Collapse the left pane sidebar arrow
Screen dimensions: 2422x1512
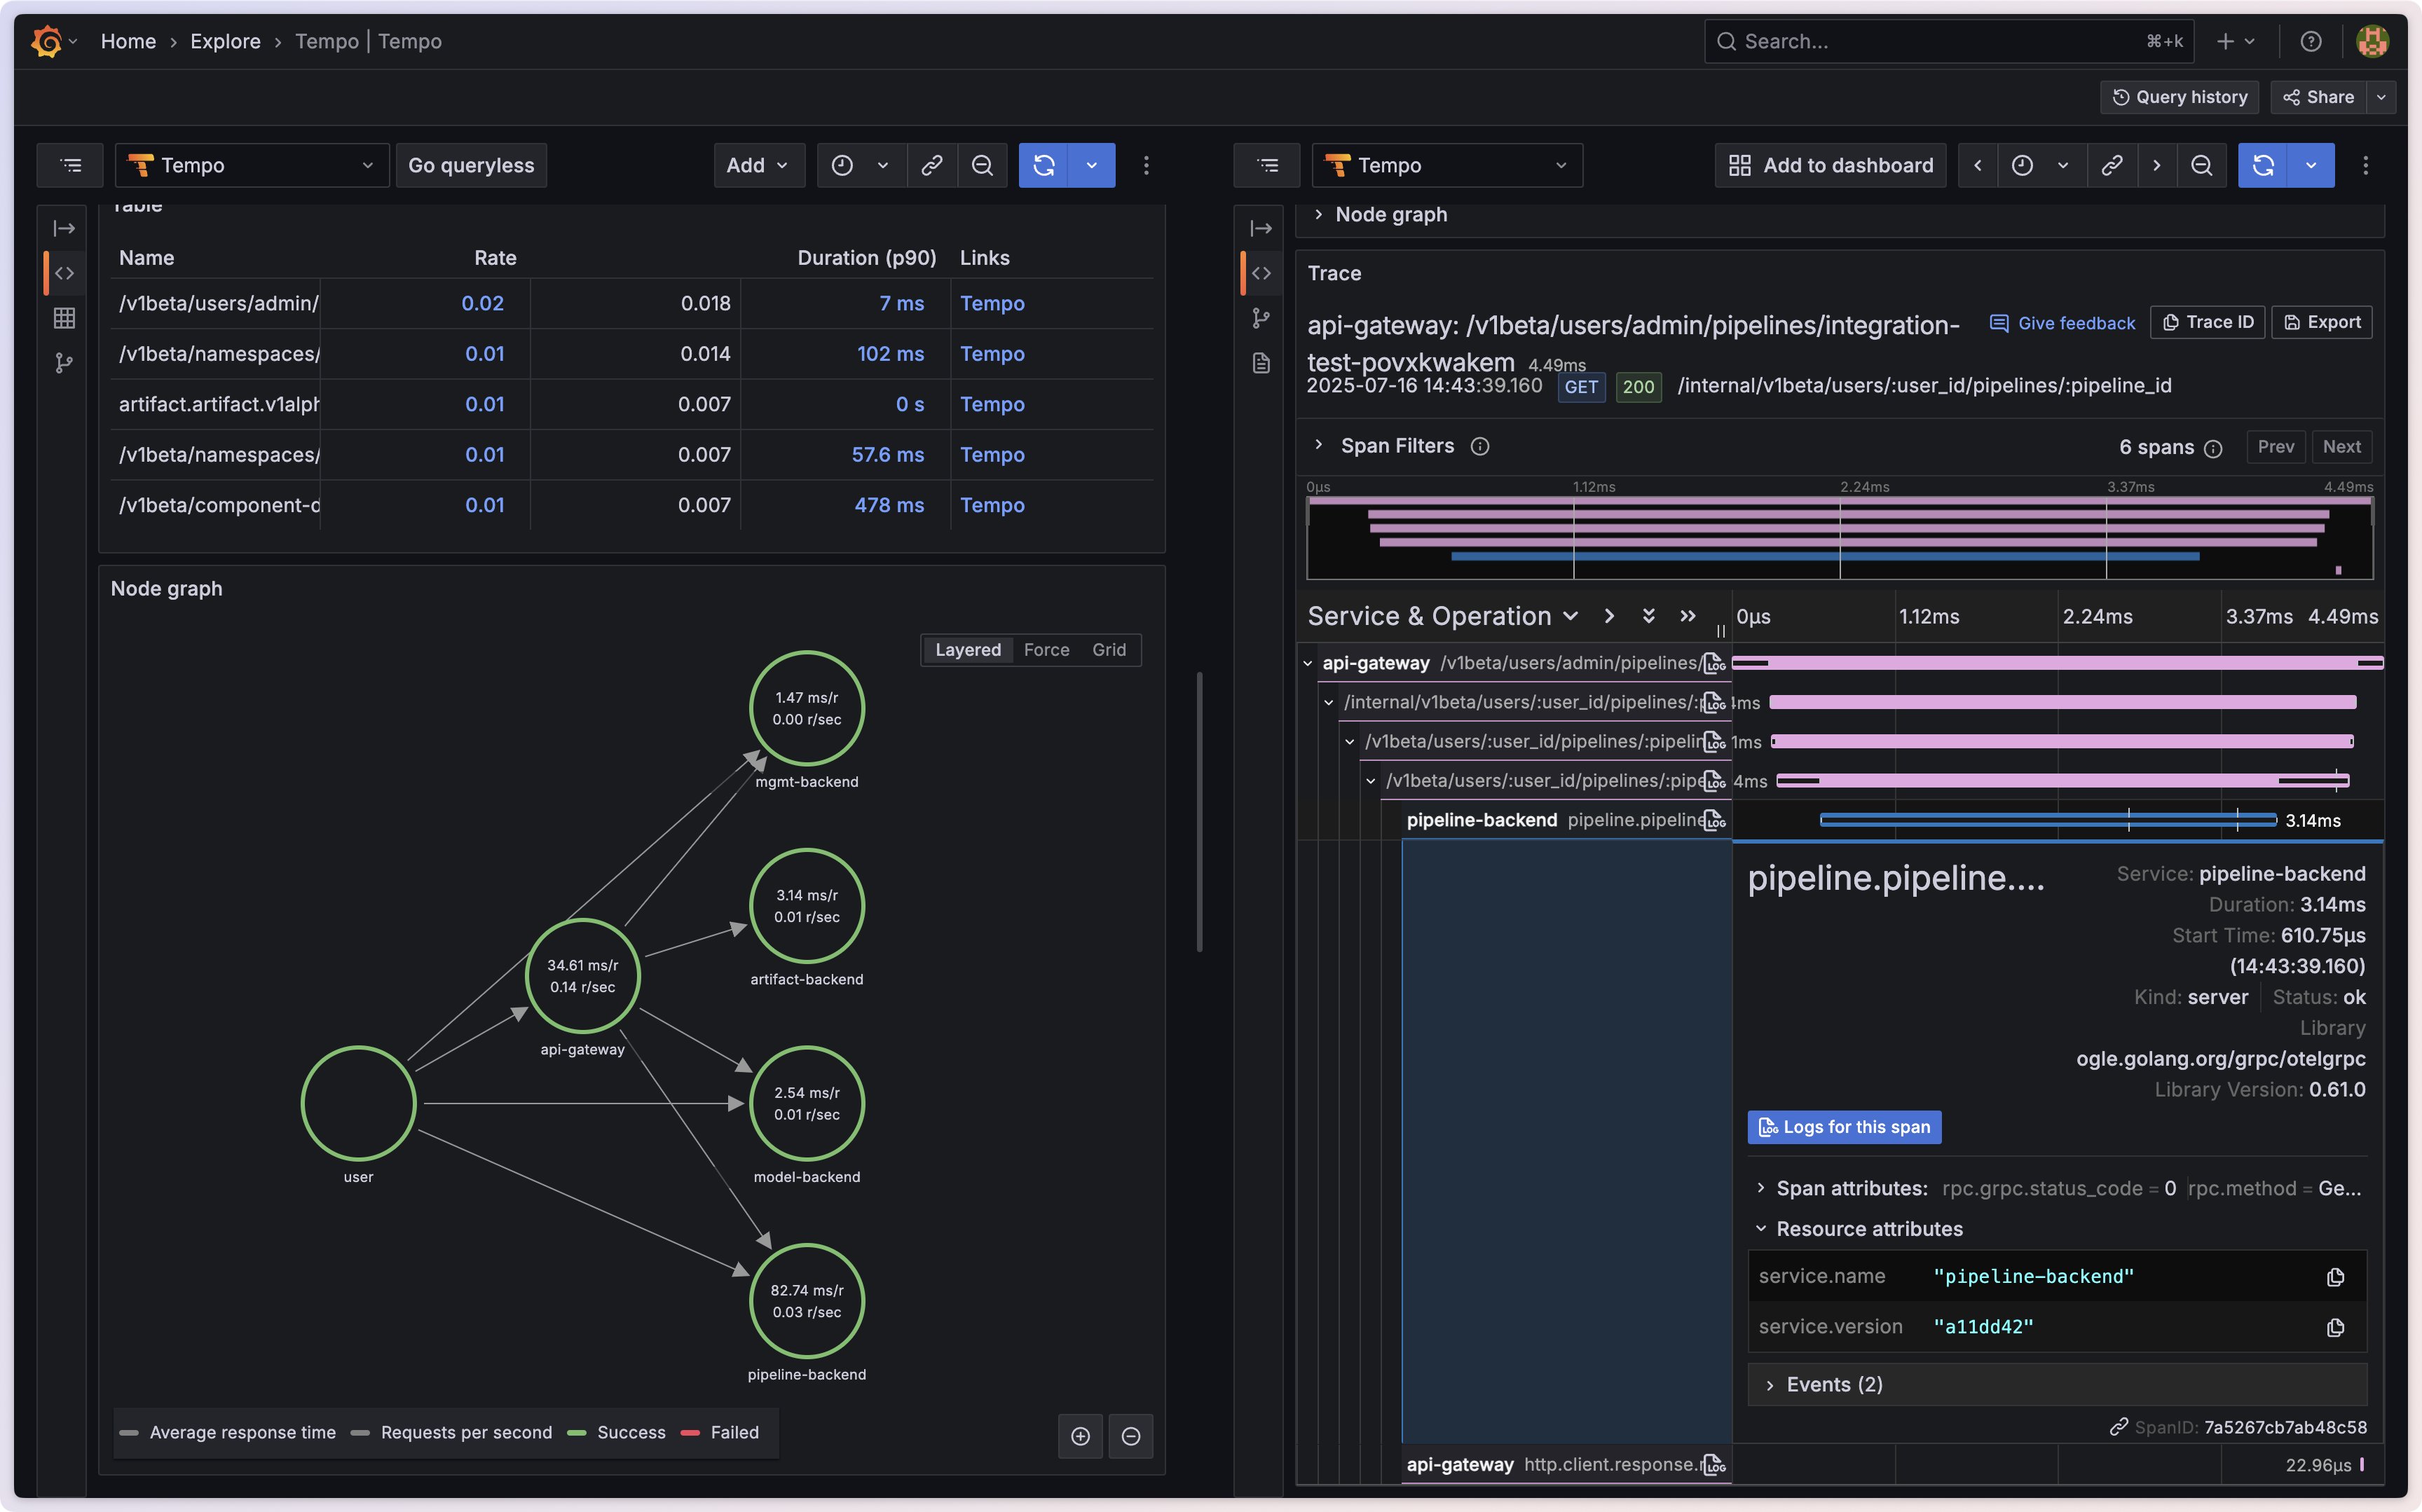65,229
